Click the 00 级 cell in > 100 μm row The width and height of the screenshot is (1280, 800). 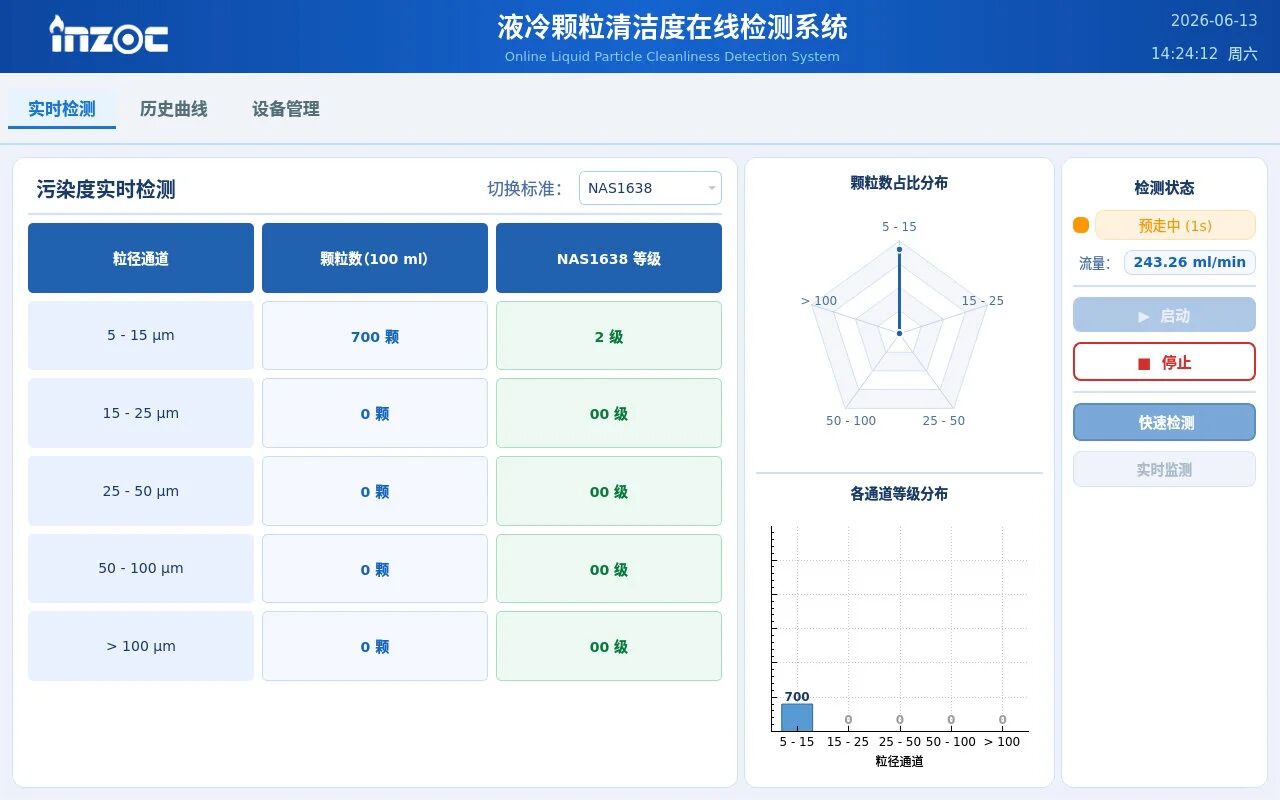coord(609,646)
